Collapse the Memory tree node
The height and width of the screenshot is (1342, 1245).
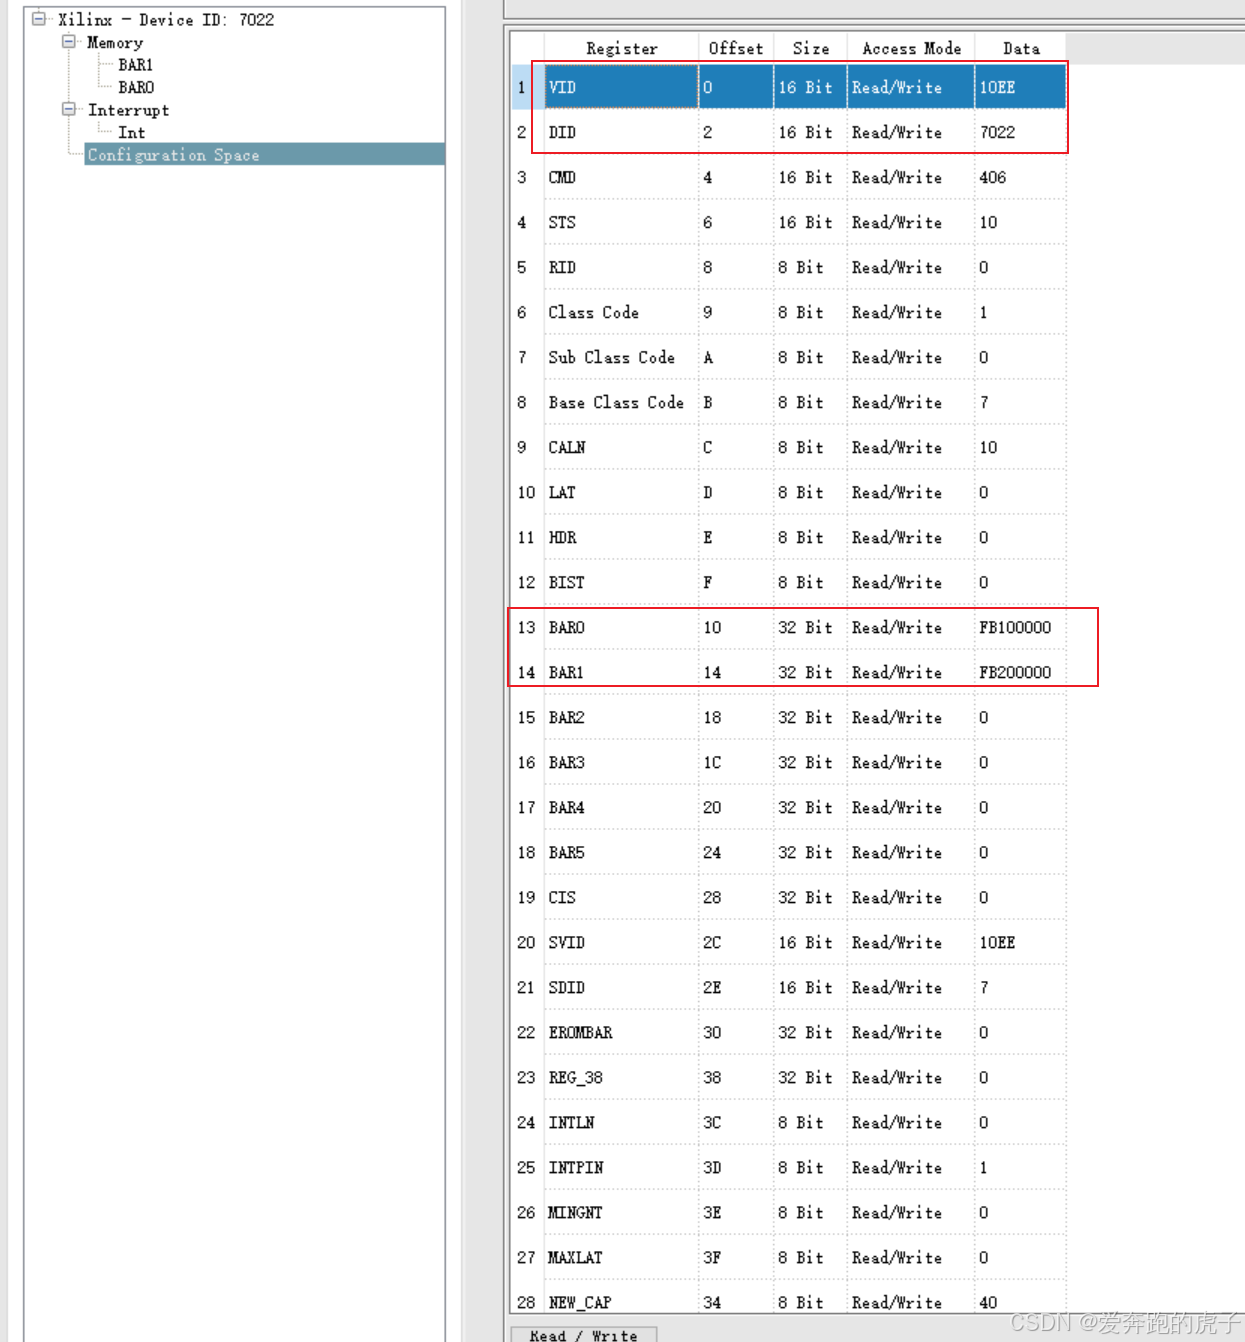pyautogui.click(x=69, y=42)
